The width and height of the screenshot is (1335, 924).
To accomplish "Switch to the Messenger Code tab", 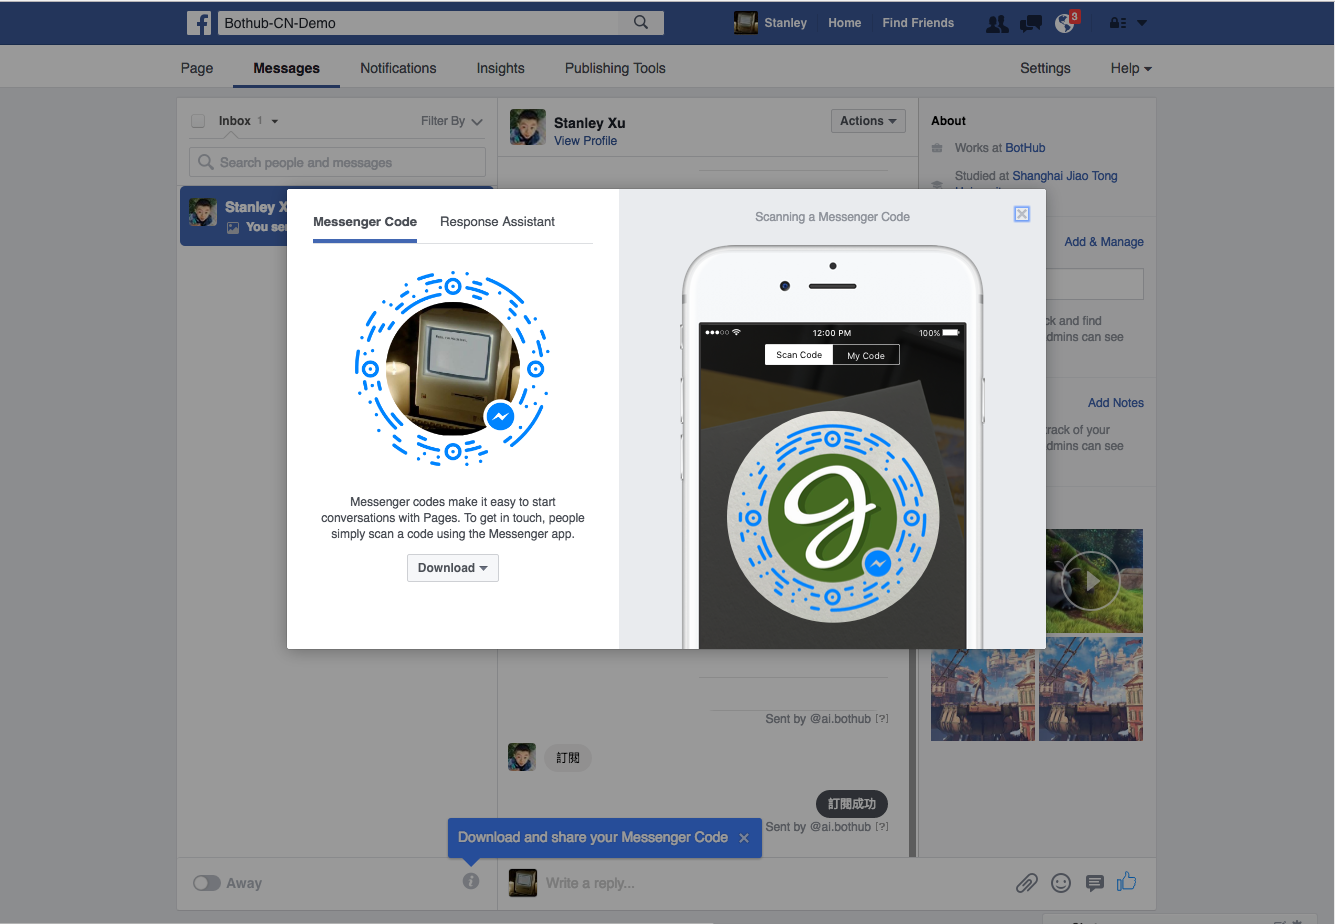I will (x=365, y=222).
